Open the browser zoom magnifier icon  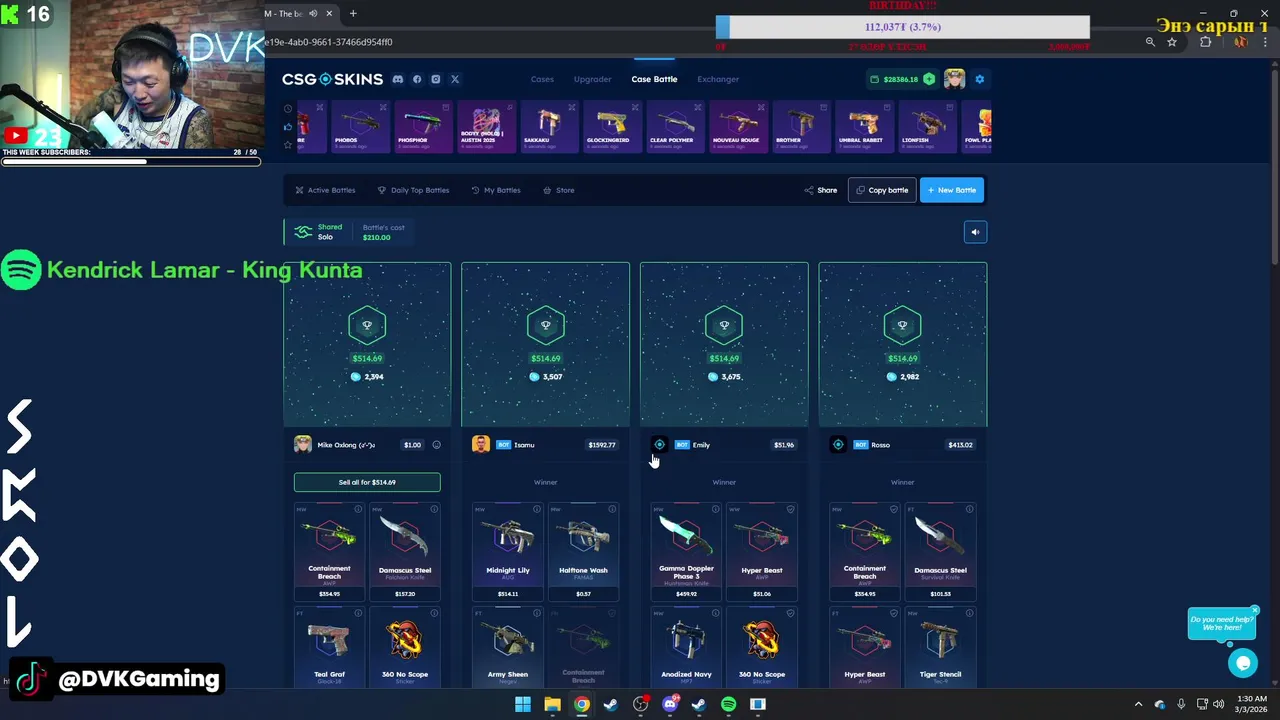tap(1150, 42)
